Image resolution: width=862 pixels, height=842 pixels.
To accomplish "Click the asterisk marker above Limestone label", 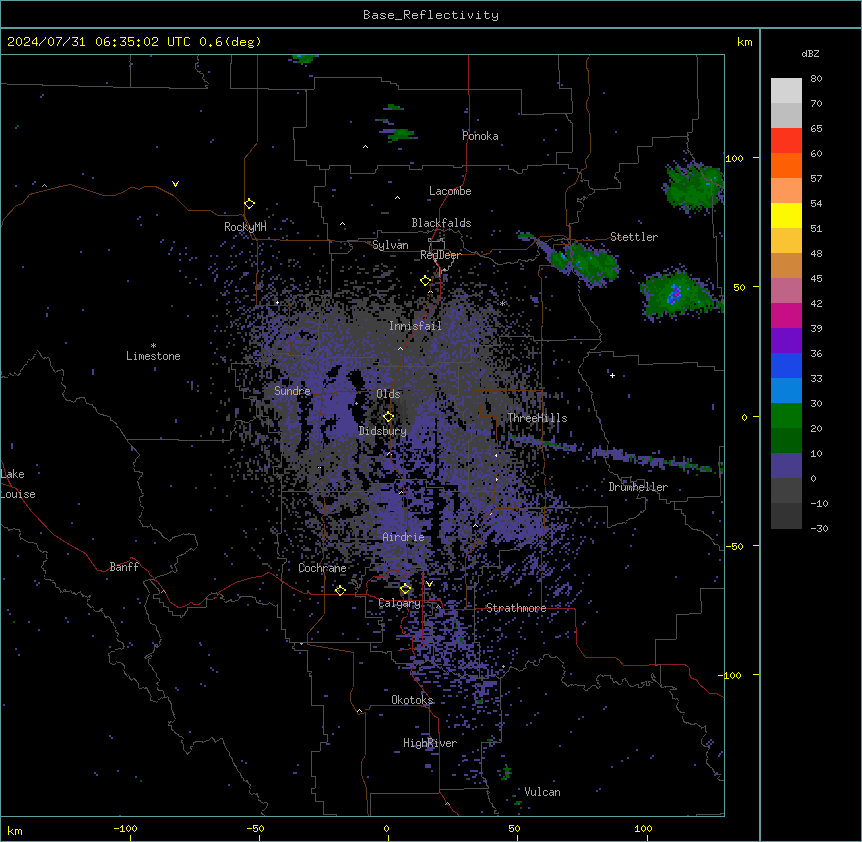I will coord(153,346).
